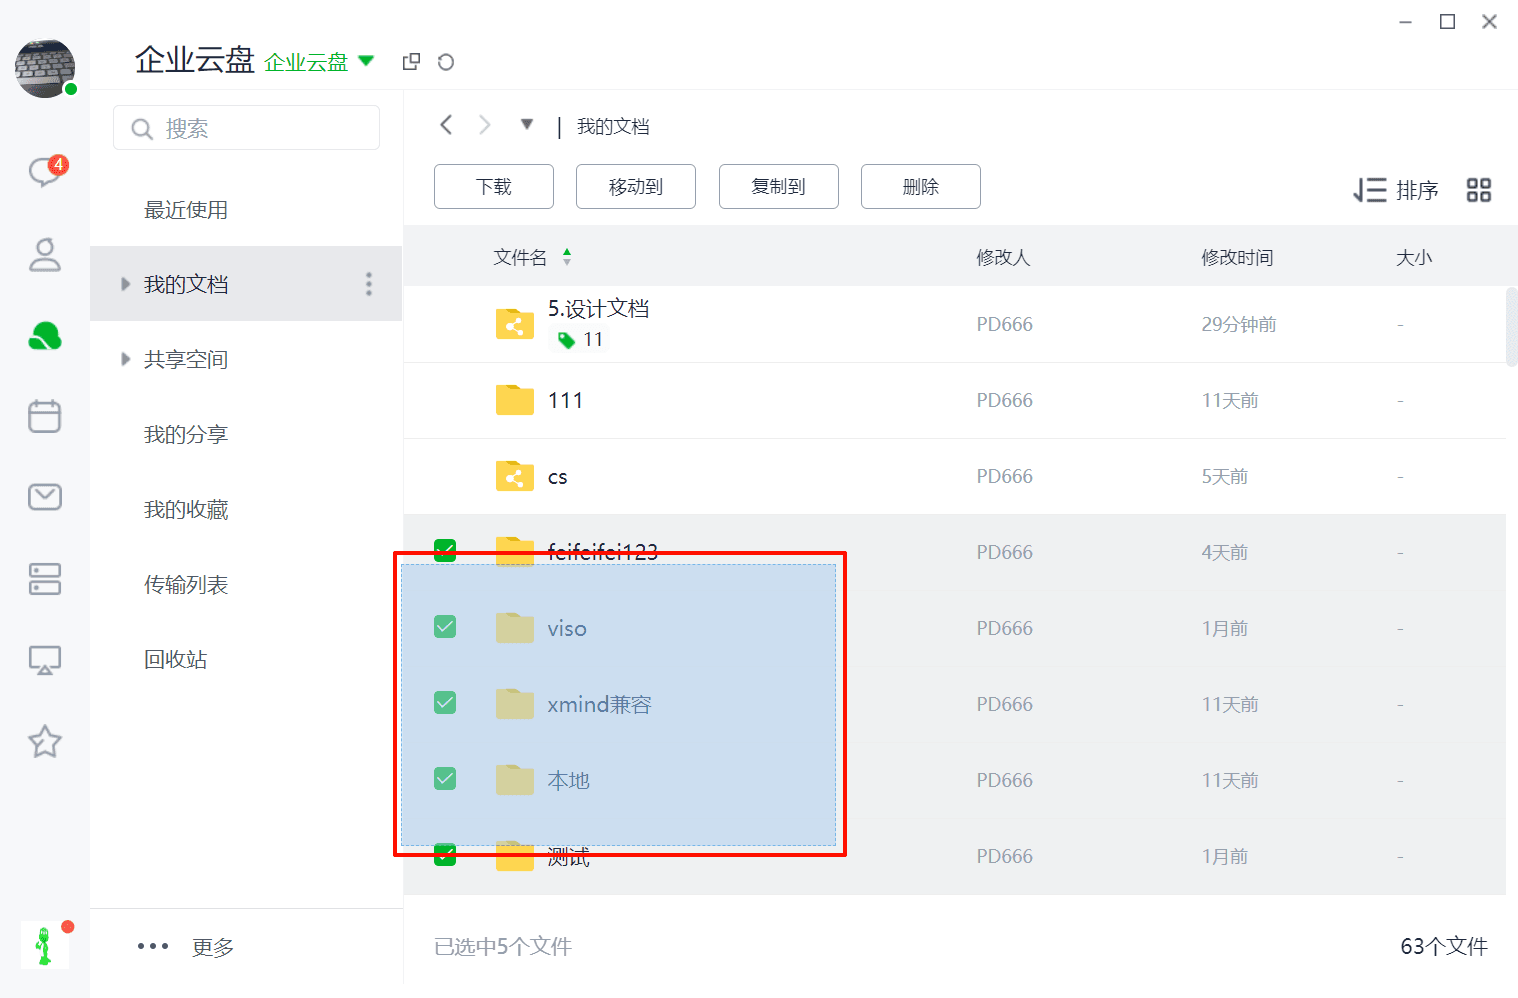Click the 大小 column header
The width and height of the screenshot is (1518, 998).
click(1414, 257)
